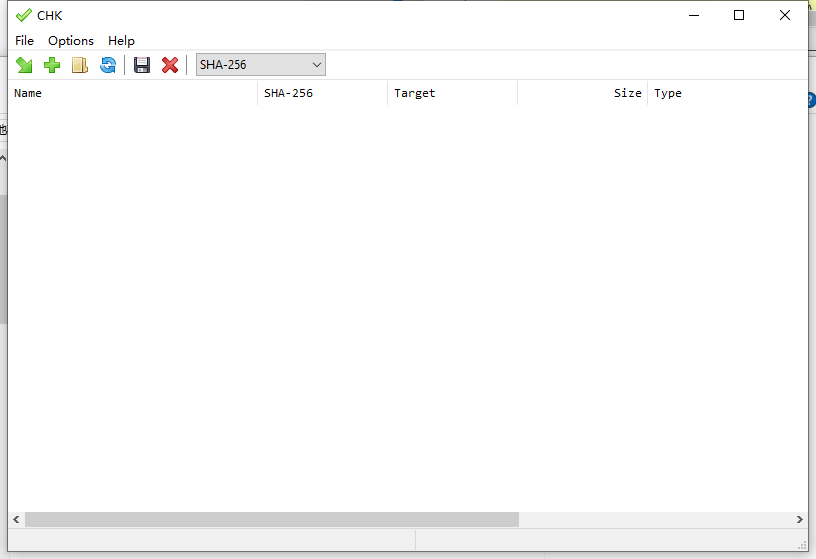Click the green arrow open icon

pyautogui.click(x=24, y=65)
